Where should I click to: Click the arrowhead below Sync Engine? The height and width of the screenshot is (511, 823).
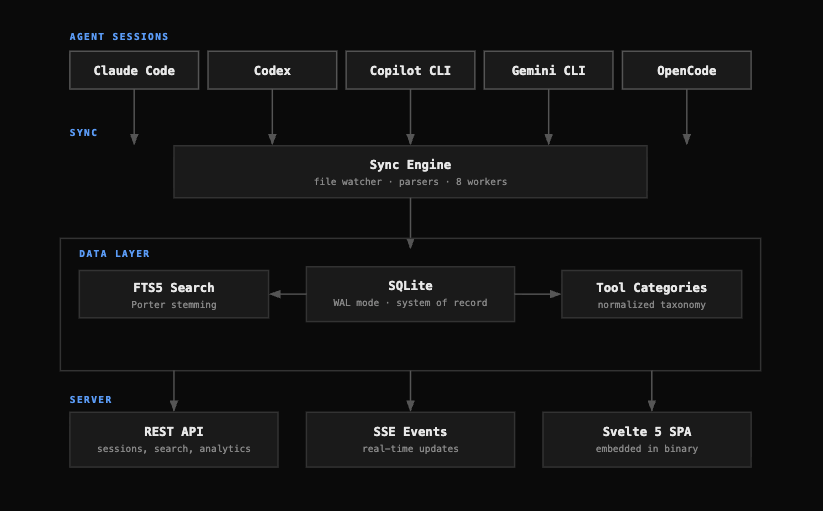[410, 243]
